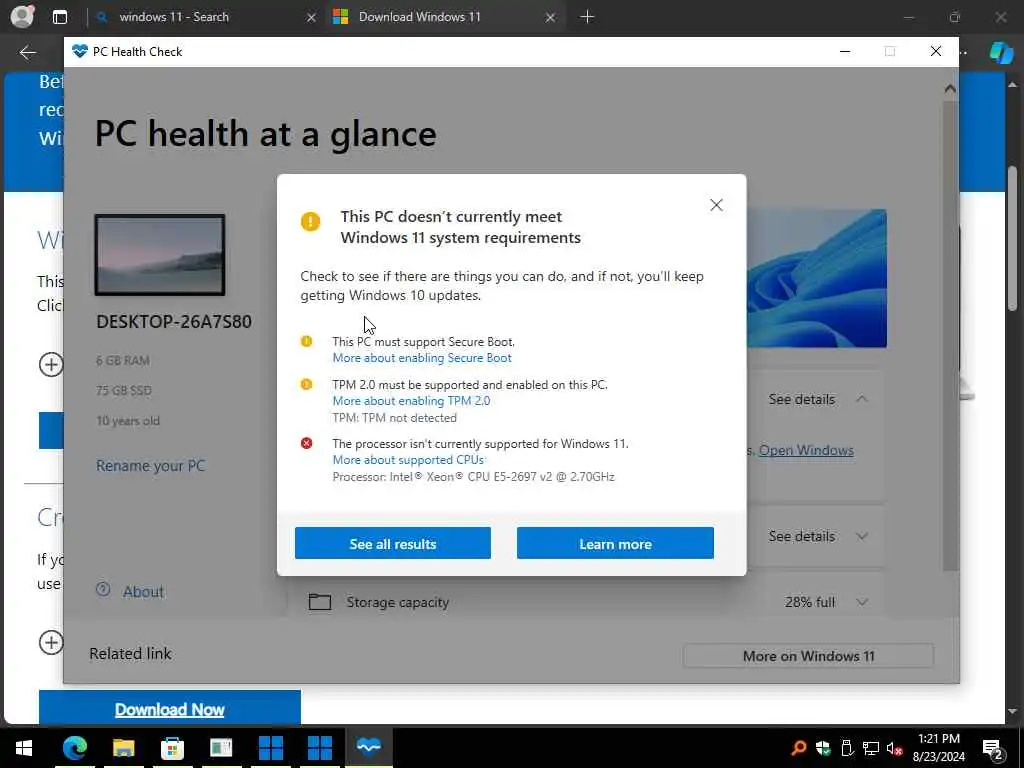Click the muted volume tray icon
This screenshot has height=768, width=1024.
(x=894, y=748)
